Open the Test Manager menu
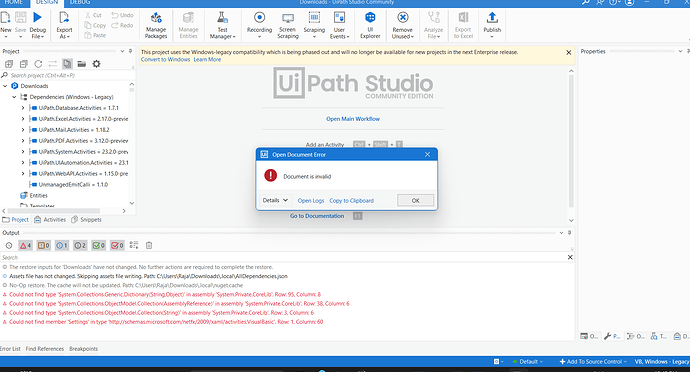Viewport: 690px width, 372px height. (x=222, y=26)
